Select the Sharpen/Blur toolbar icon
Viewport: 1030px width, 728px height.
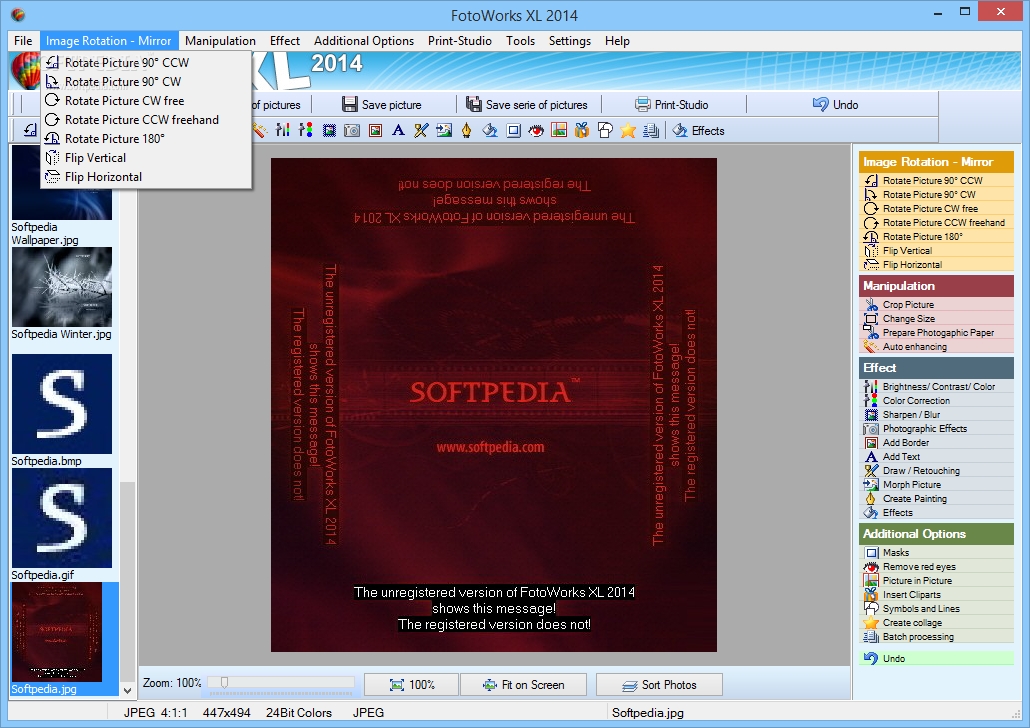(329, 130)
